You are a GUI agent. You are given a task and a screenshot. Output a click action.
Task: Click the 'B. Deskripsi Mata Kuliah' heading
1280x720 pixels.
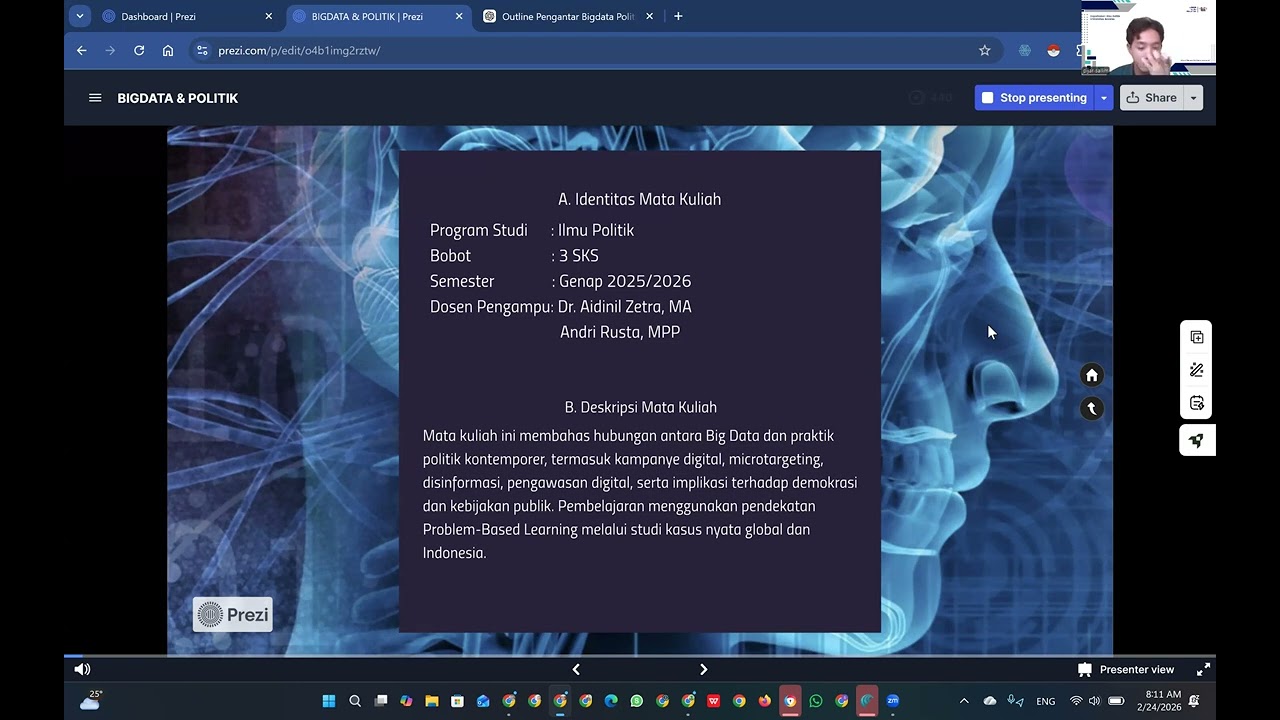640,407
